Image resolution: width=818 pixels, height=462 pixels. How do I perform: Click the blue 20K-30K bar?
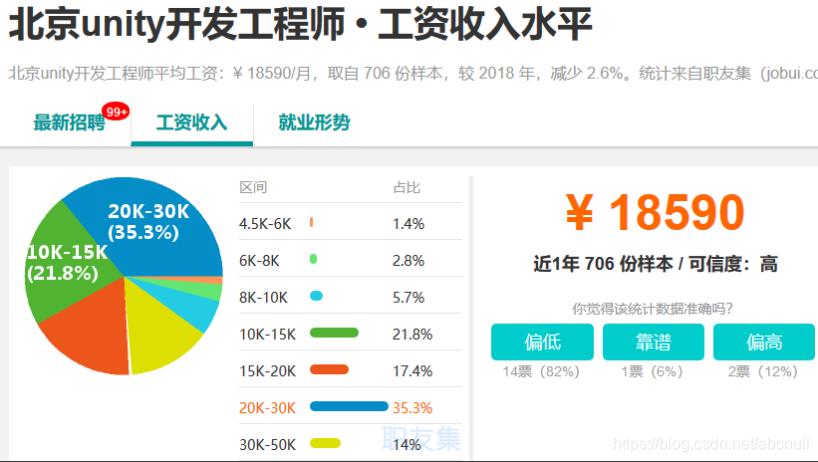349,406
